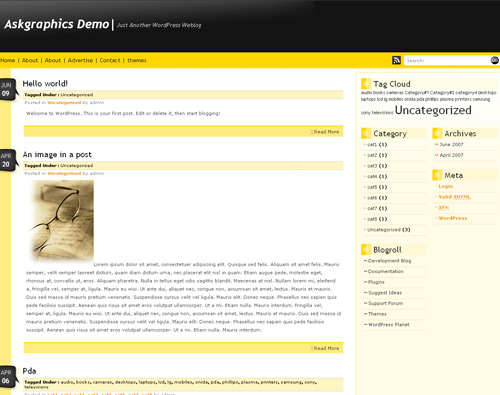Click the Category heading icon

tap(366, 133)
